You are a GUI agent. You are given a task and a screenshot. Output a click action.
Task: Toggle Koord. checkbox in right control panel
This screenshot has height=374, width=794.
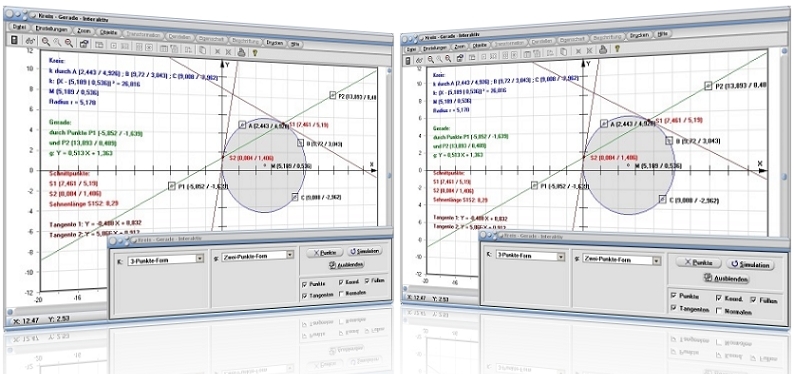(719, 299)
